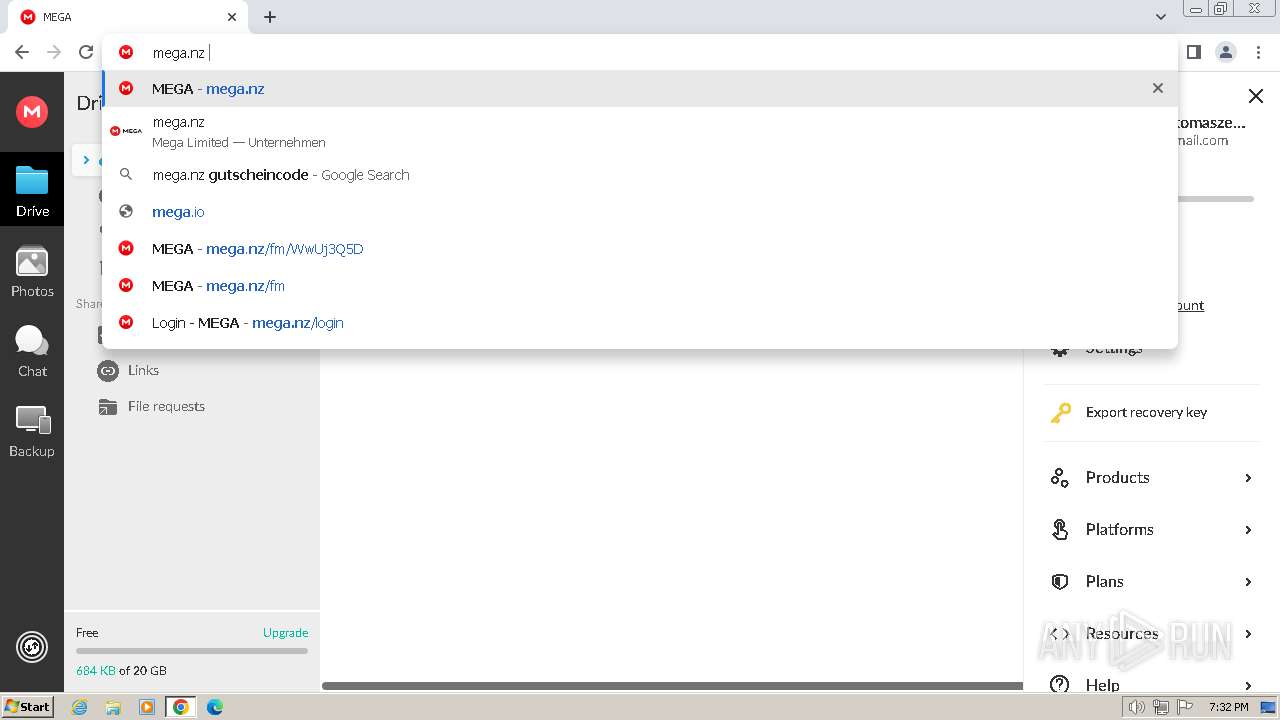Click the horizontal scrollbar at the bottom
Viewport: 1280px width, 720px height.
click(672, 686)
